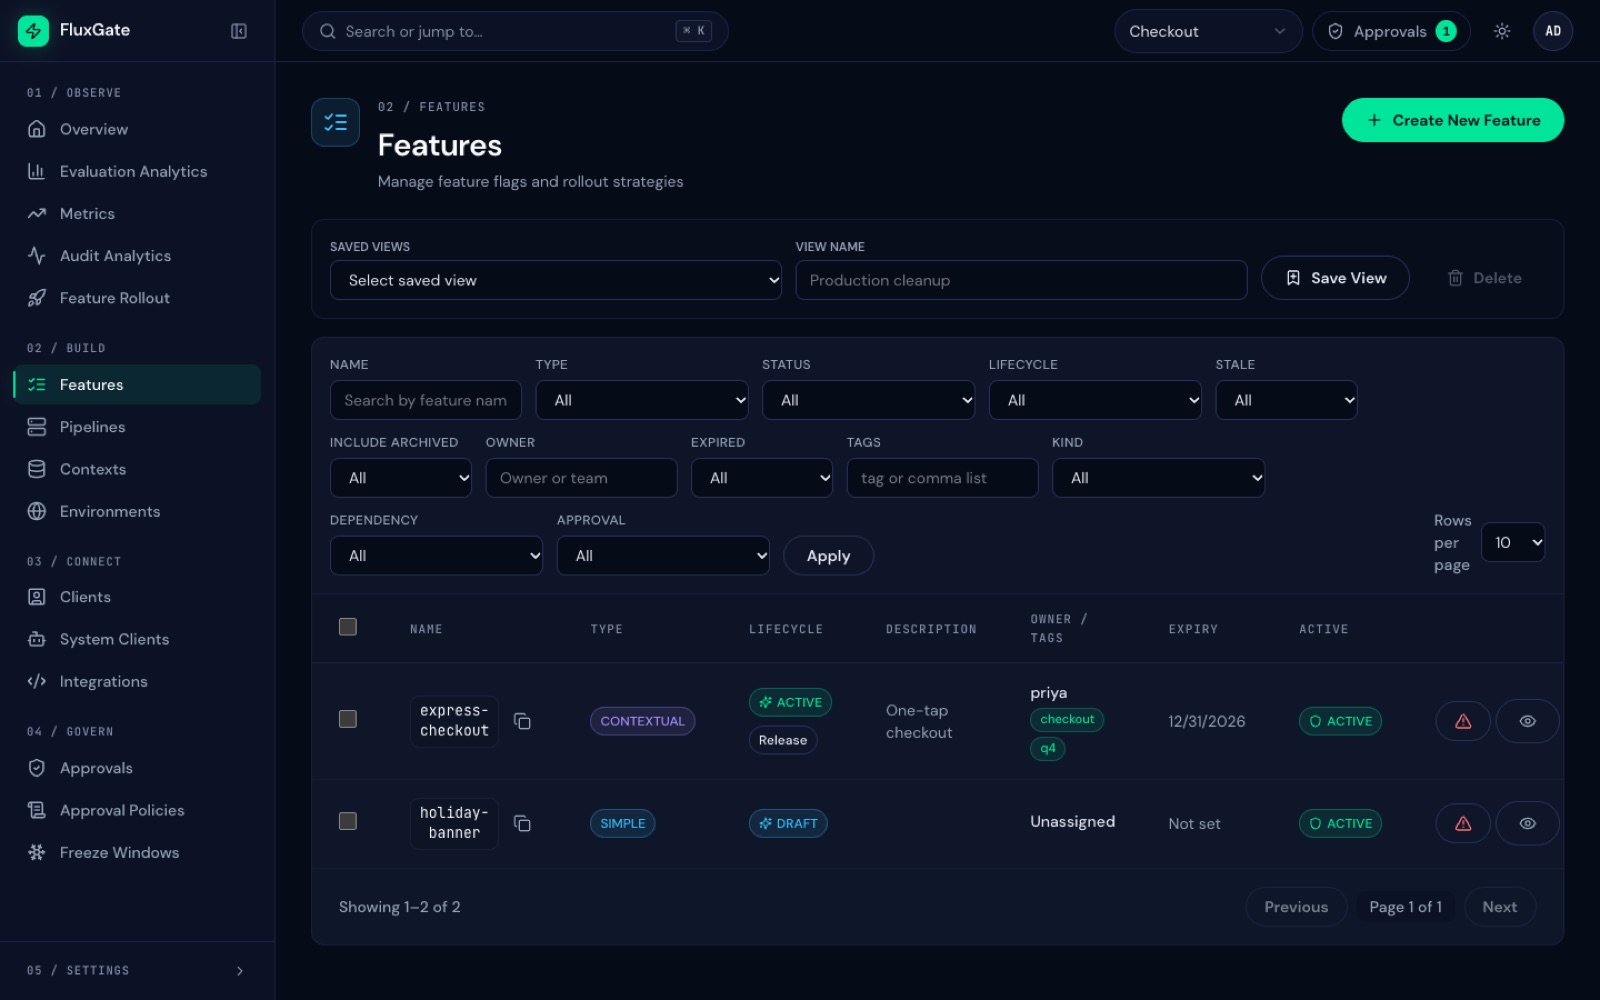The width and height of the screenshot is (1600, 1000).
Task: Open Audit Analytics page
Action: (x=137, y=256)
